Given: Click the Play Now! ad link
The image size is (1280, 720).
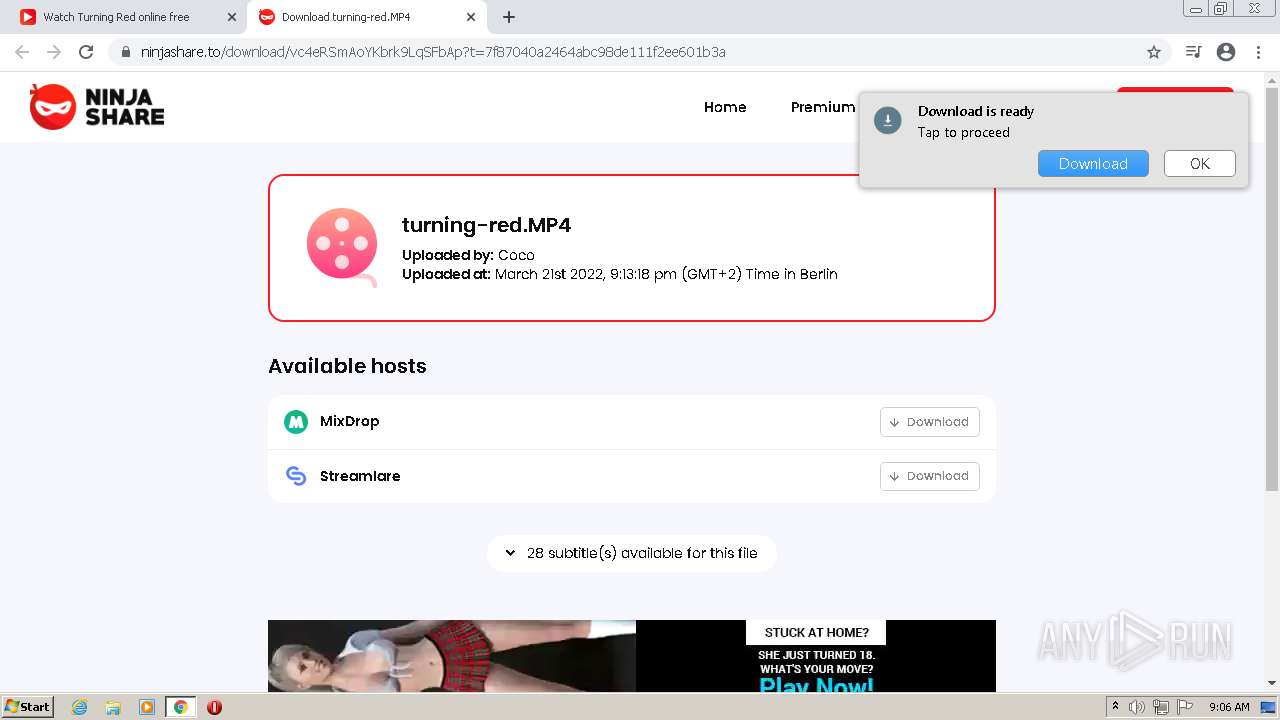Looking at the screenshot, I should point(816,685).
